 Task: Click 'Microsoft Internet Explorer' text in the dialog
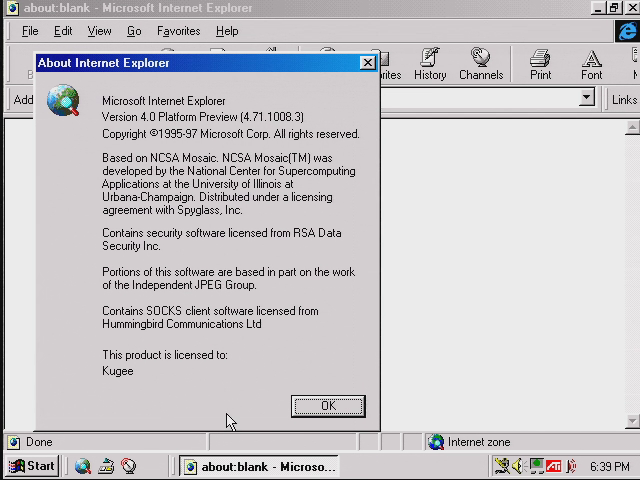coord(164,101)
